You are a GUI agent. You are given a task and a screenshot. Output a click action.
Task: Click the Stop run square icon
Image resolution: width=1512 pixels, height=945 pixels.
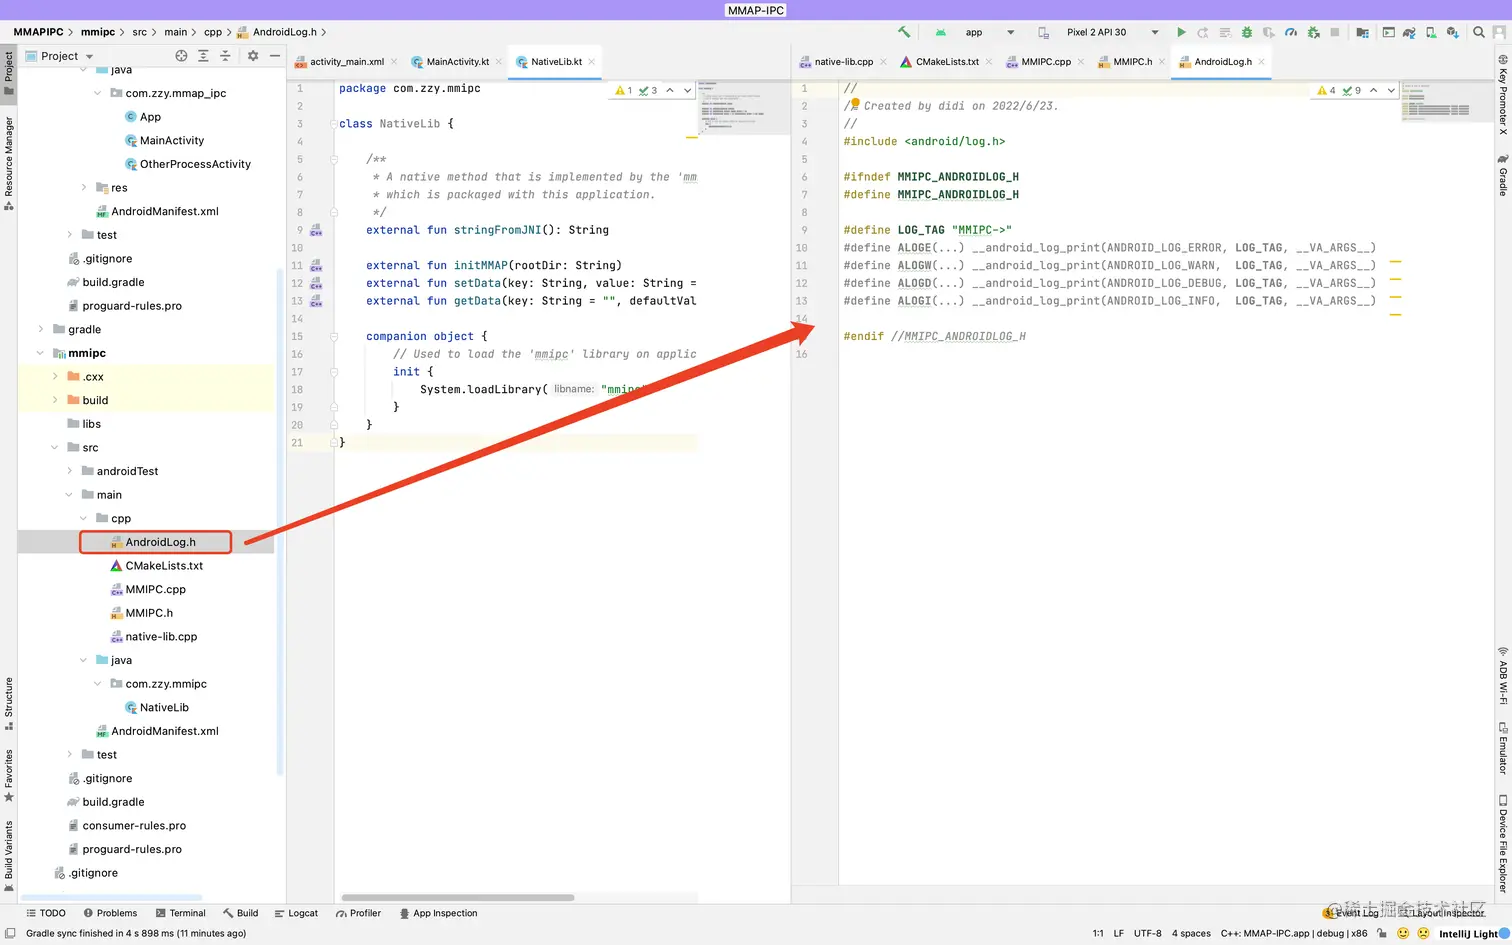[1335, 32]
